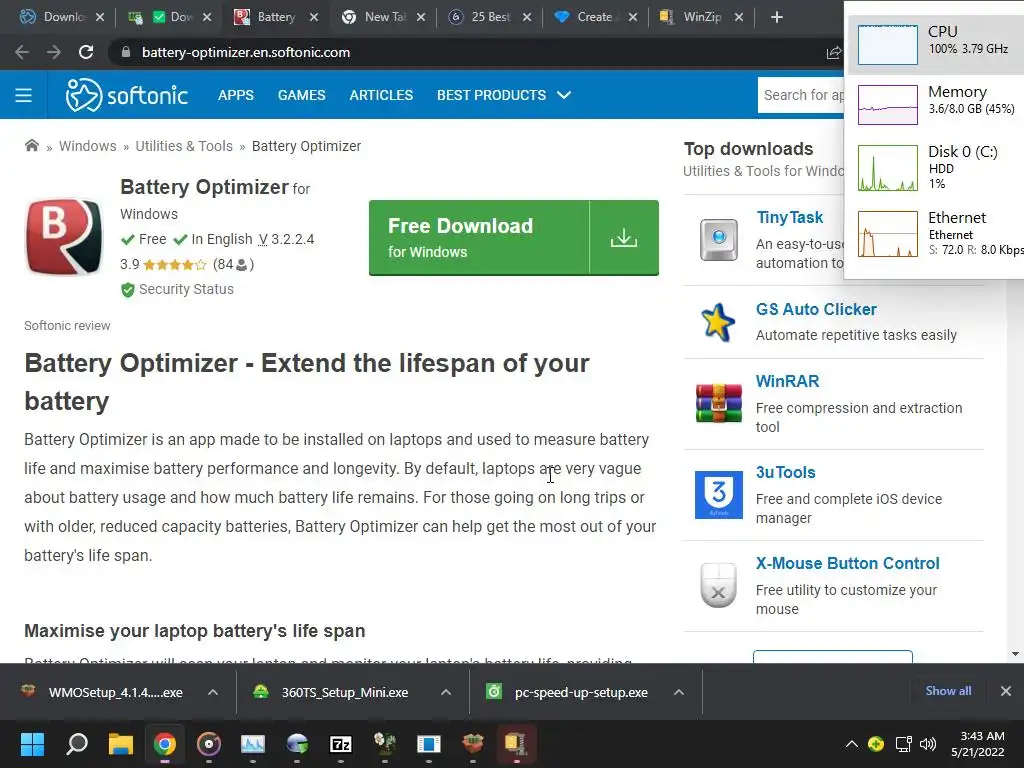Viewport: 1024px width, 768px height.
Task: Open X-Mouse Button Control link
Action: 848,564
